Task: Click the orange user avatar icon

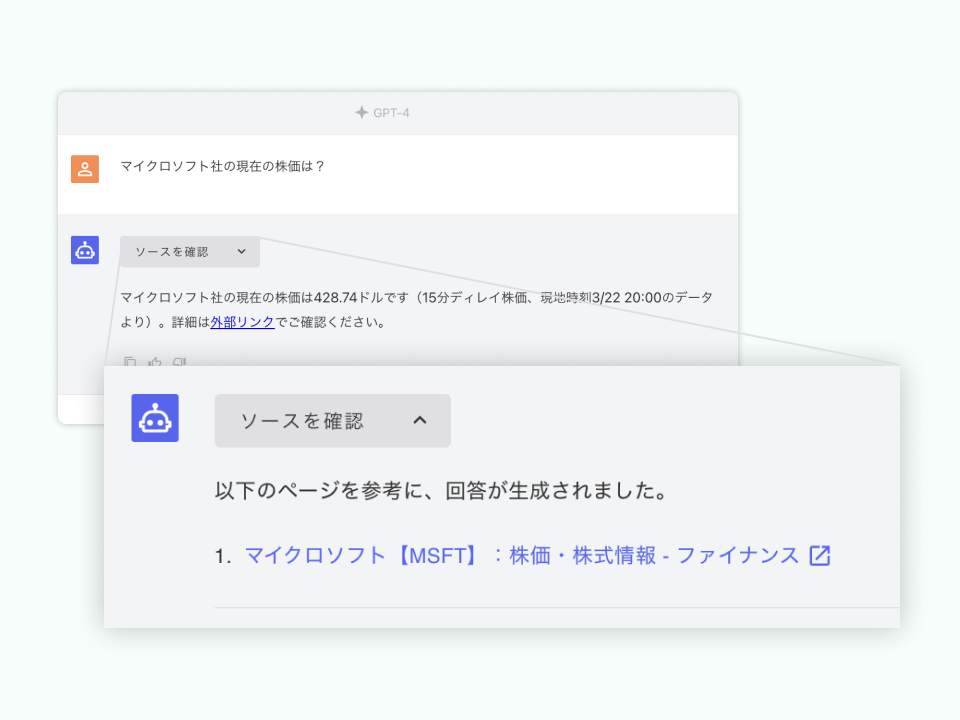Action: 85,169
